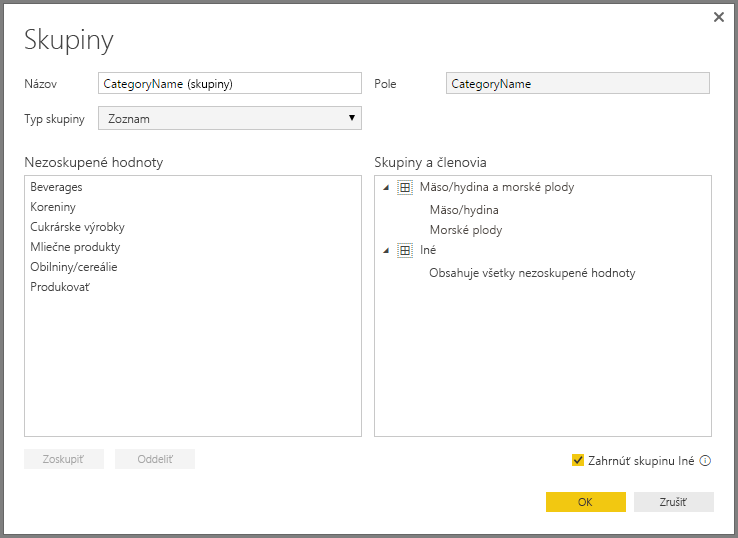Click the Pole field showing CategoryName
Image resolution: width=738 pixels, height=538 pixels.
click(578, 83)
